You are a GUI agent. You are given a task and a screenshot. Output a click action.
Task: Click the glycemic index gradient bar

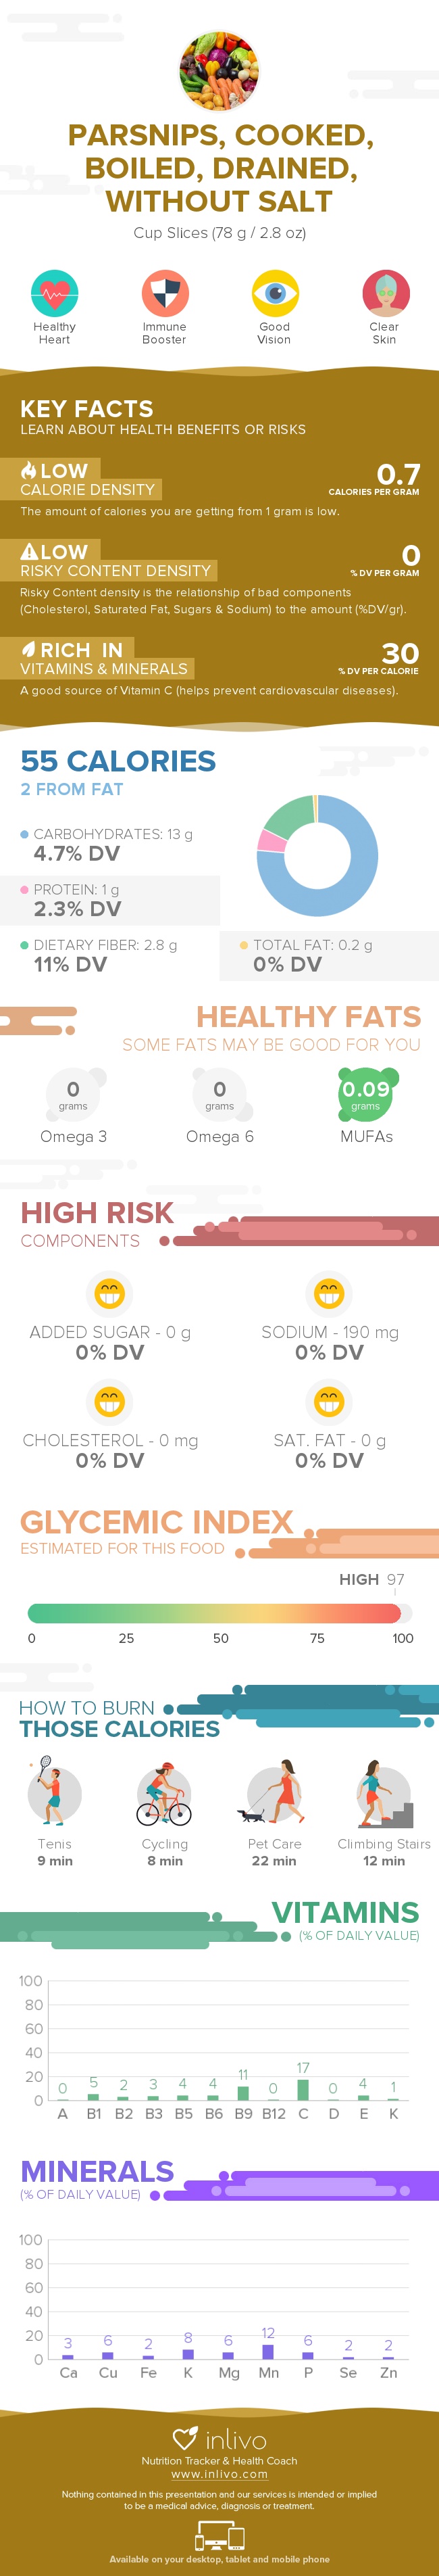[214, 1612]
